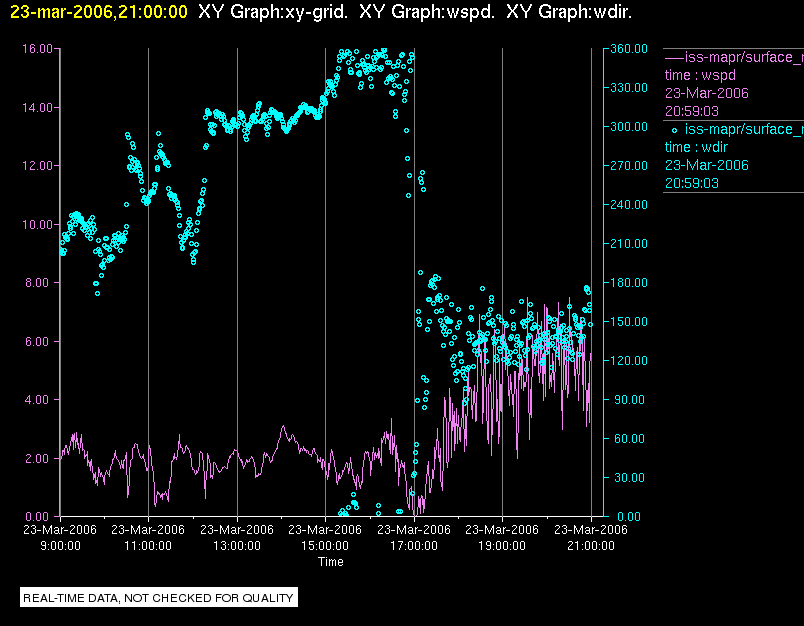Viewport: 804px width, 626px height.
Task: Click the right axis value 360.00
Action: 629,49
